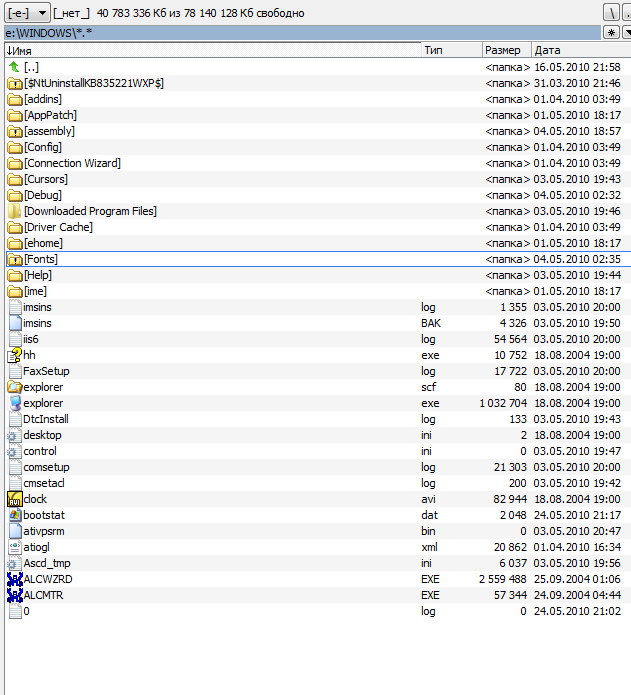This screenshot has width=631, height=695.
Task: Click the [..] parent directory entry
Action: point(31,67)
